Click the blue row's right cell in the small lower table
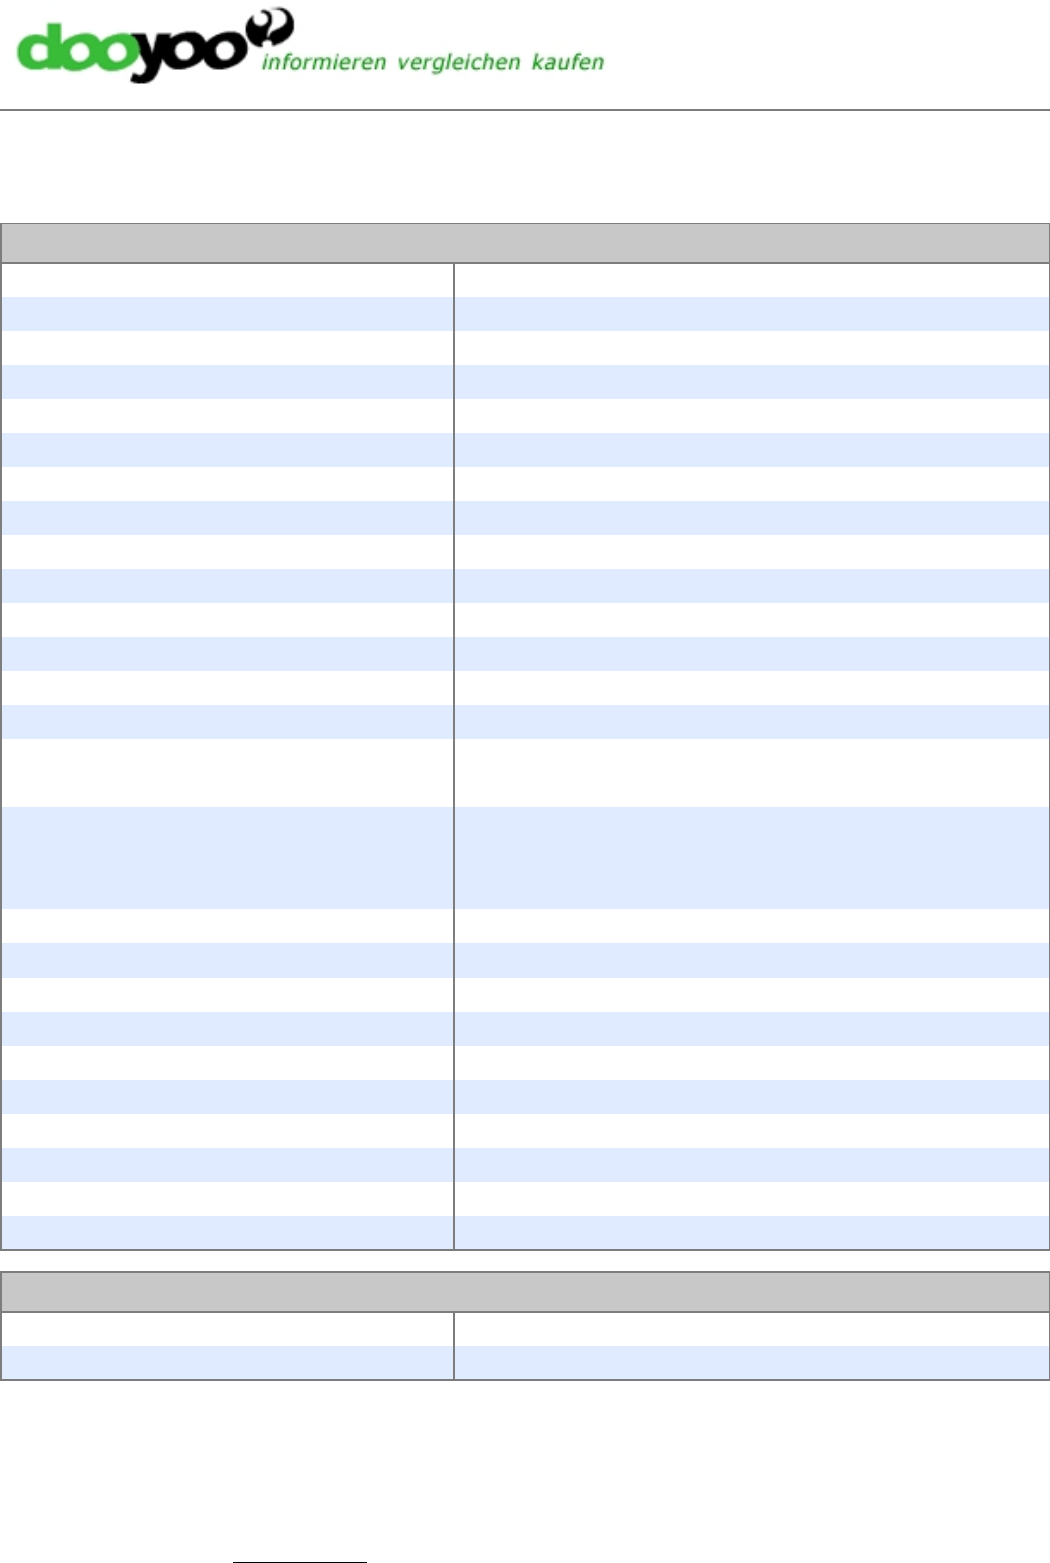The width and height of the screenshot is (1050, 1563). coord(752,1362)
